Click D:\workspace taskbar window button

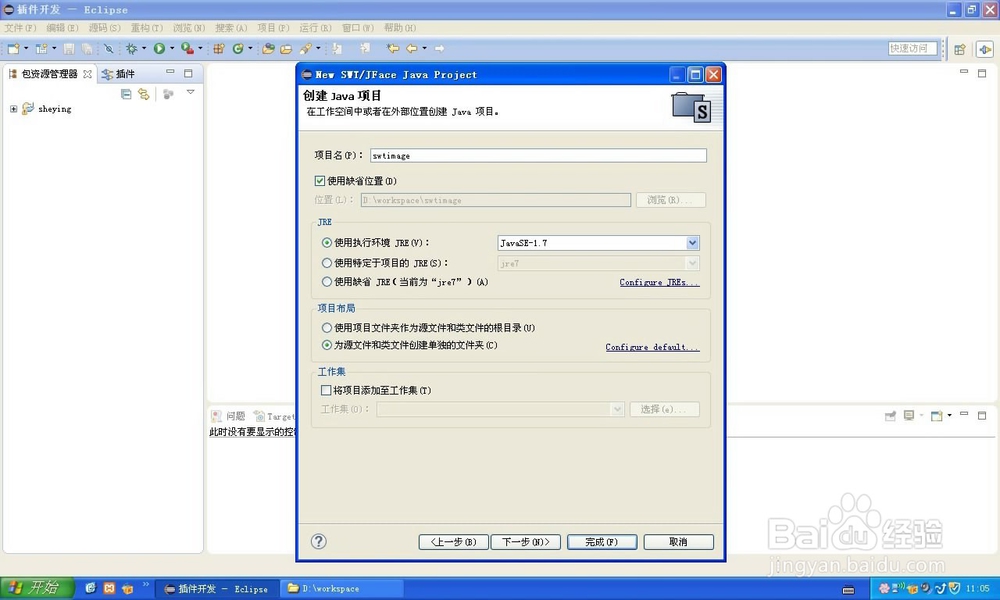click(x=342, y=589)
